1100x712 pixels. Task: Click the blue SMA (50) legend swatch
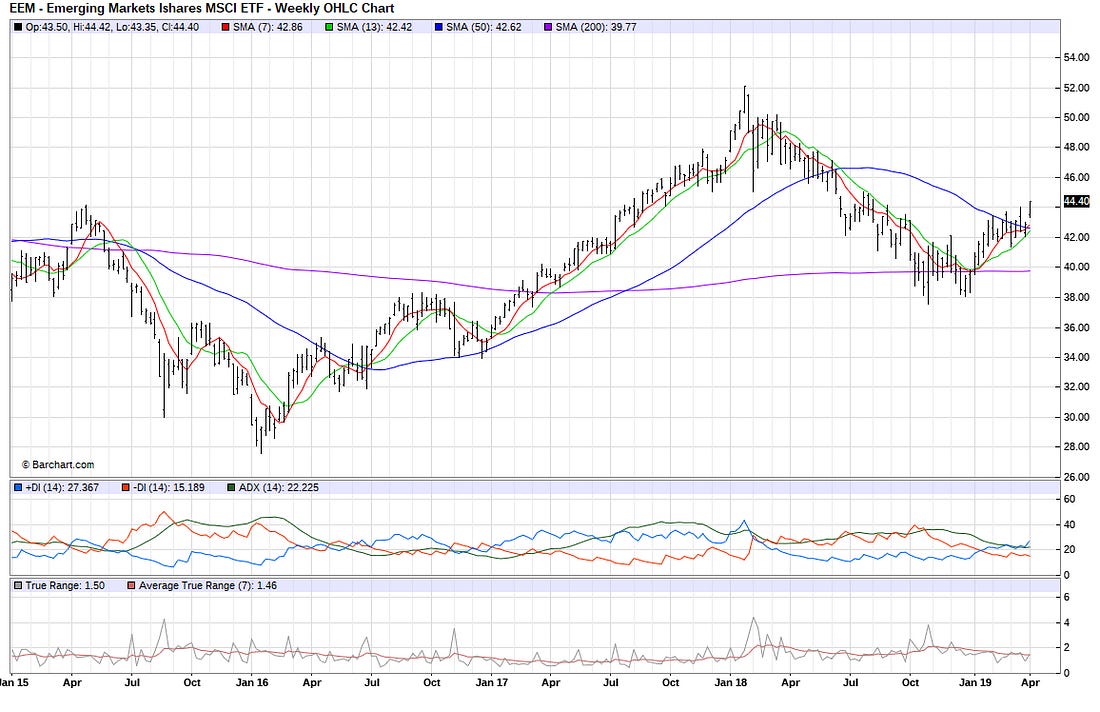click(x=438, y=27)
